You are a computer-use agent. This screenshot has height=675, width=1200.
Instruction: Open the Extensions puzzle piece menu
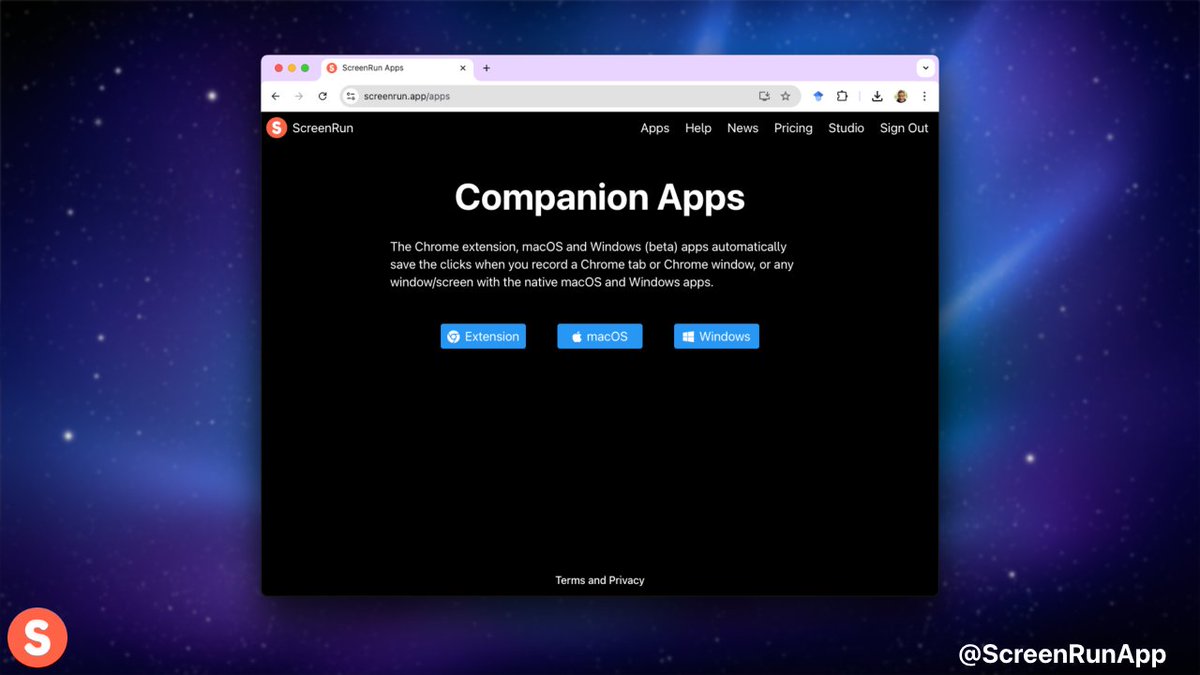click(x=842, y=96)
